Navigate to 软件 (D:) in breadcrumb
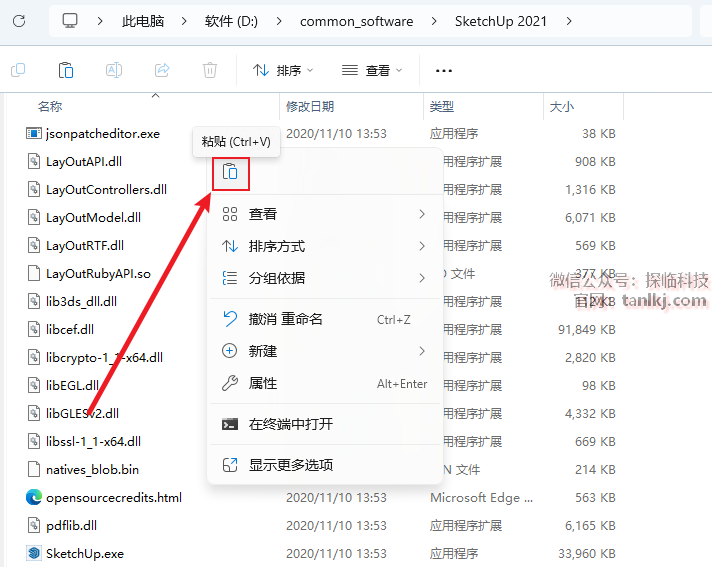 click(x=231, y=21)
